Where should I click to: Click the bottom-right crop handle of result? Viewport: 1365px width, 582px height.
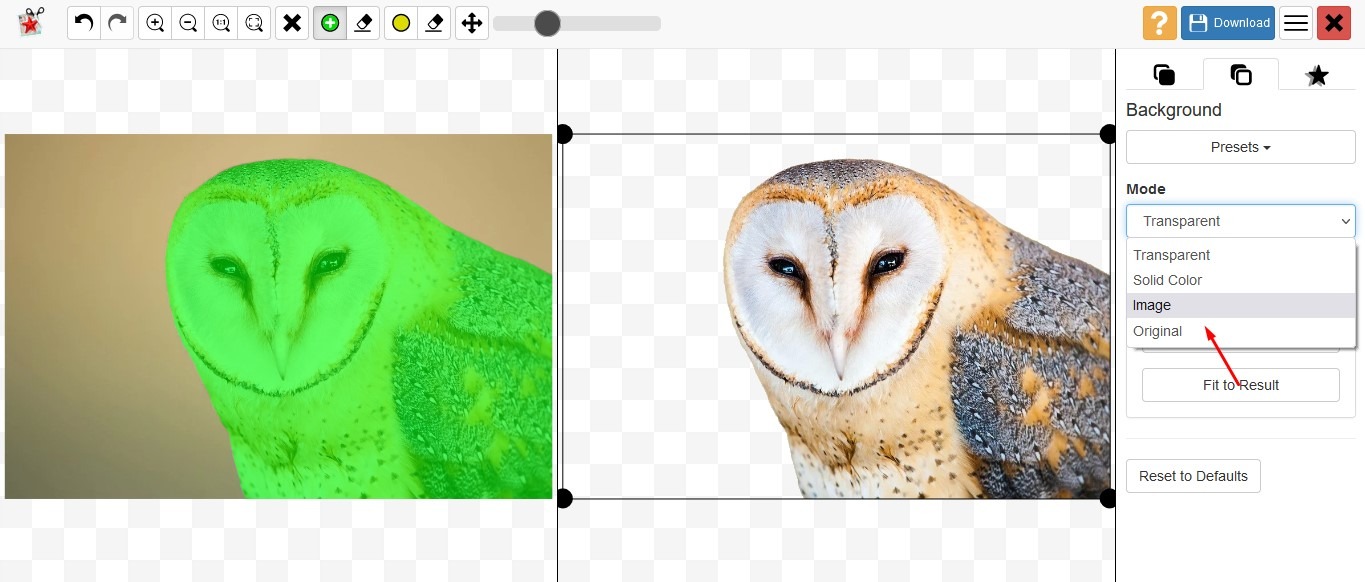tap(1108, 498)
